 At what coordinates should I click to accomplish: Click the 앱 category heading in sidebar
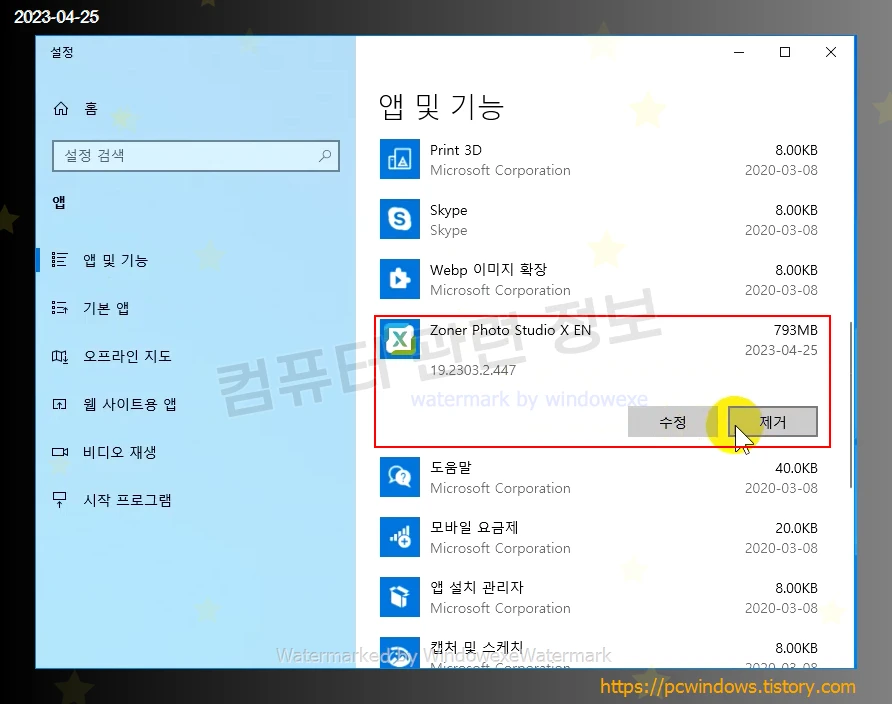click(59, 202)
